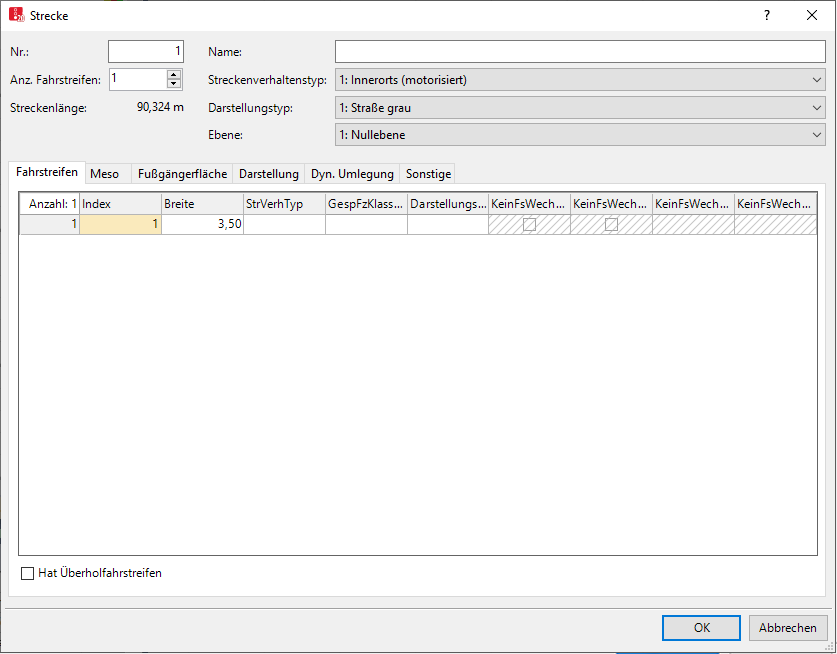Go to the Sonstige tab
The image size is (837, 654).
[428, 174]
